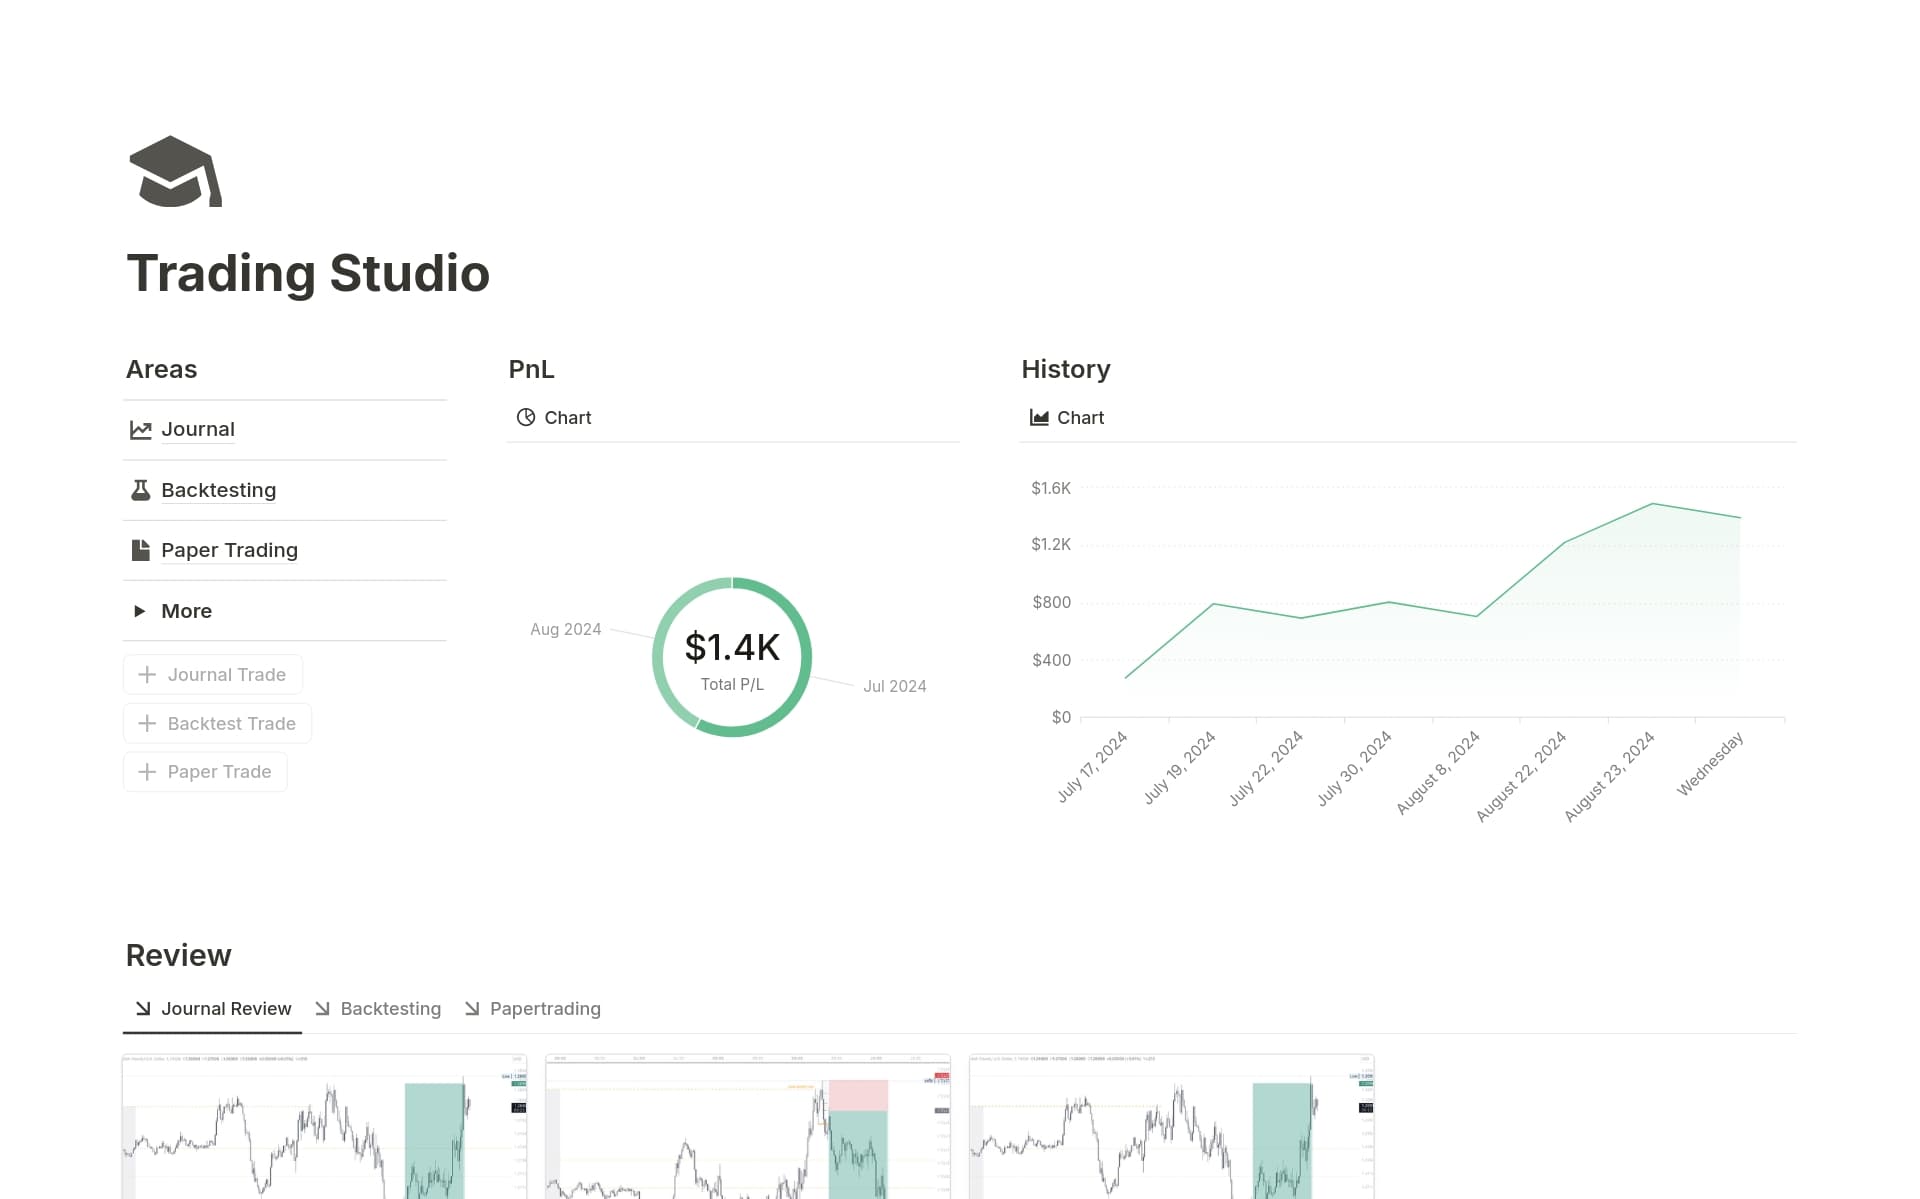The image size is (1920, 1199).
Task: Click the plus icon beside Journal Trade
Action: 147,675
